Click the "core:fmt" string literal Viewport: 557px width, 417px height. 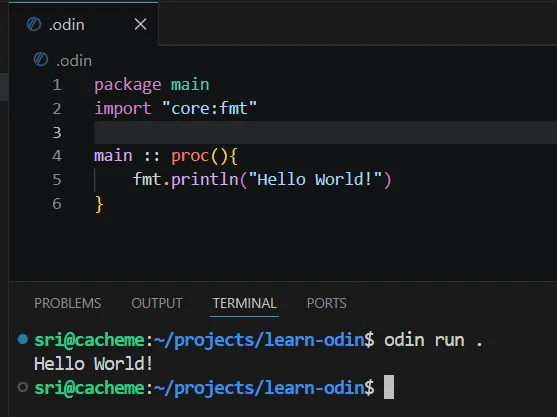[209, 108]
